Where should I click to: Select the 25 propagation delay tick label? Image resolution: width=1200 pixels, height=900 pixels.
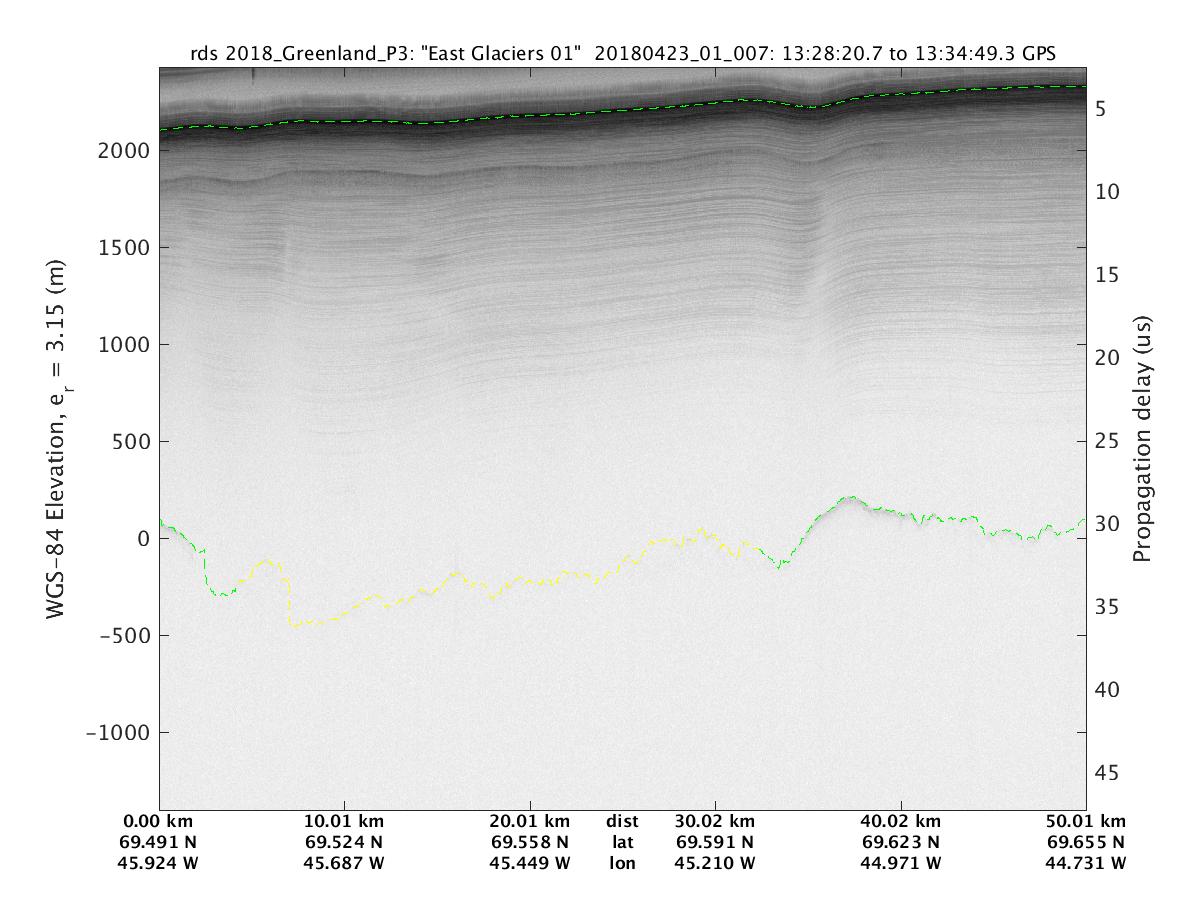pos(1108,441)
